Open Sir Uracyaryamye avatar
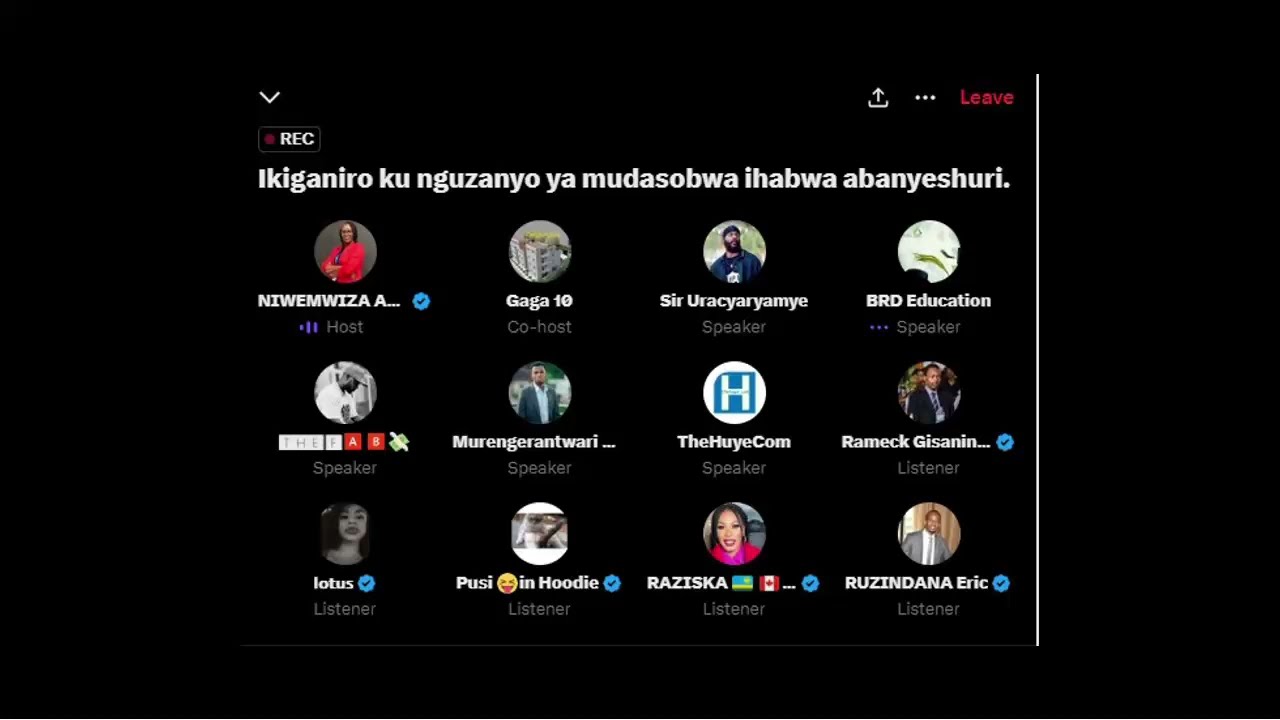 pos(734,252)
